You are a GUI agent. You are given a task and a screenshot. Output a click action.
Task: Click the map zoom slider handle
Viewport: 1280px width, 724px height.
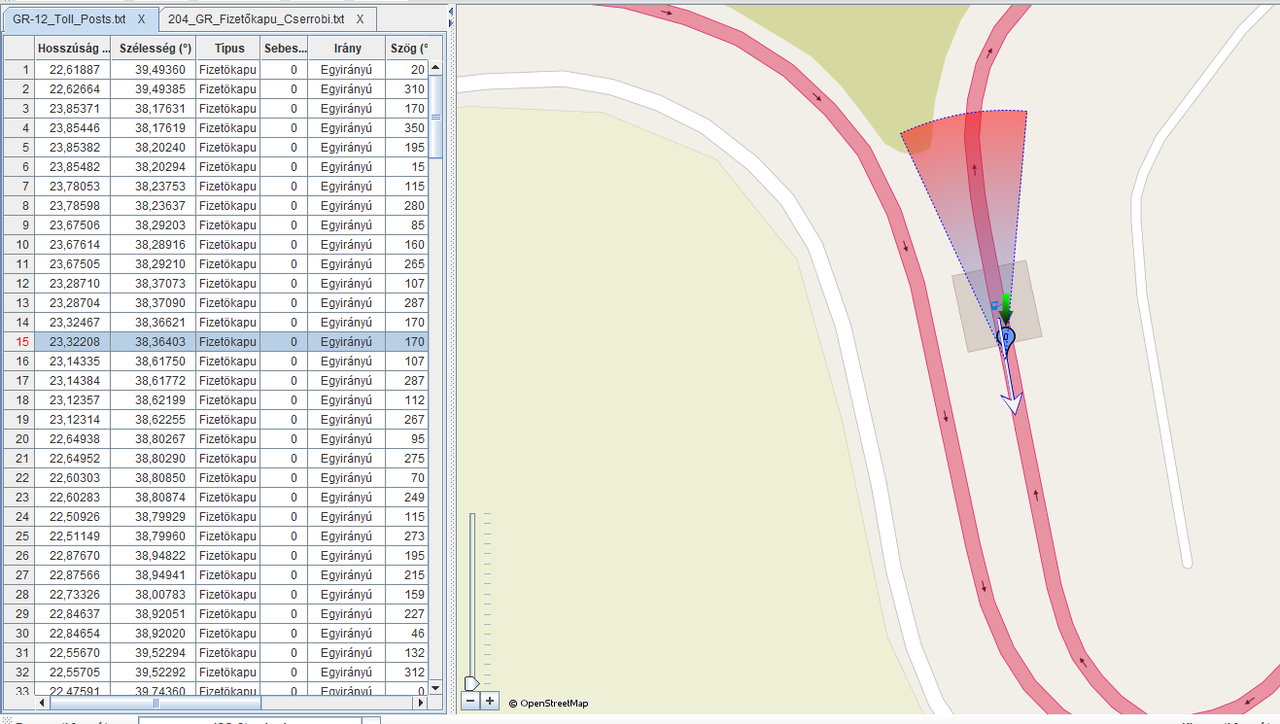tap(471, 683)
